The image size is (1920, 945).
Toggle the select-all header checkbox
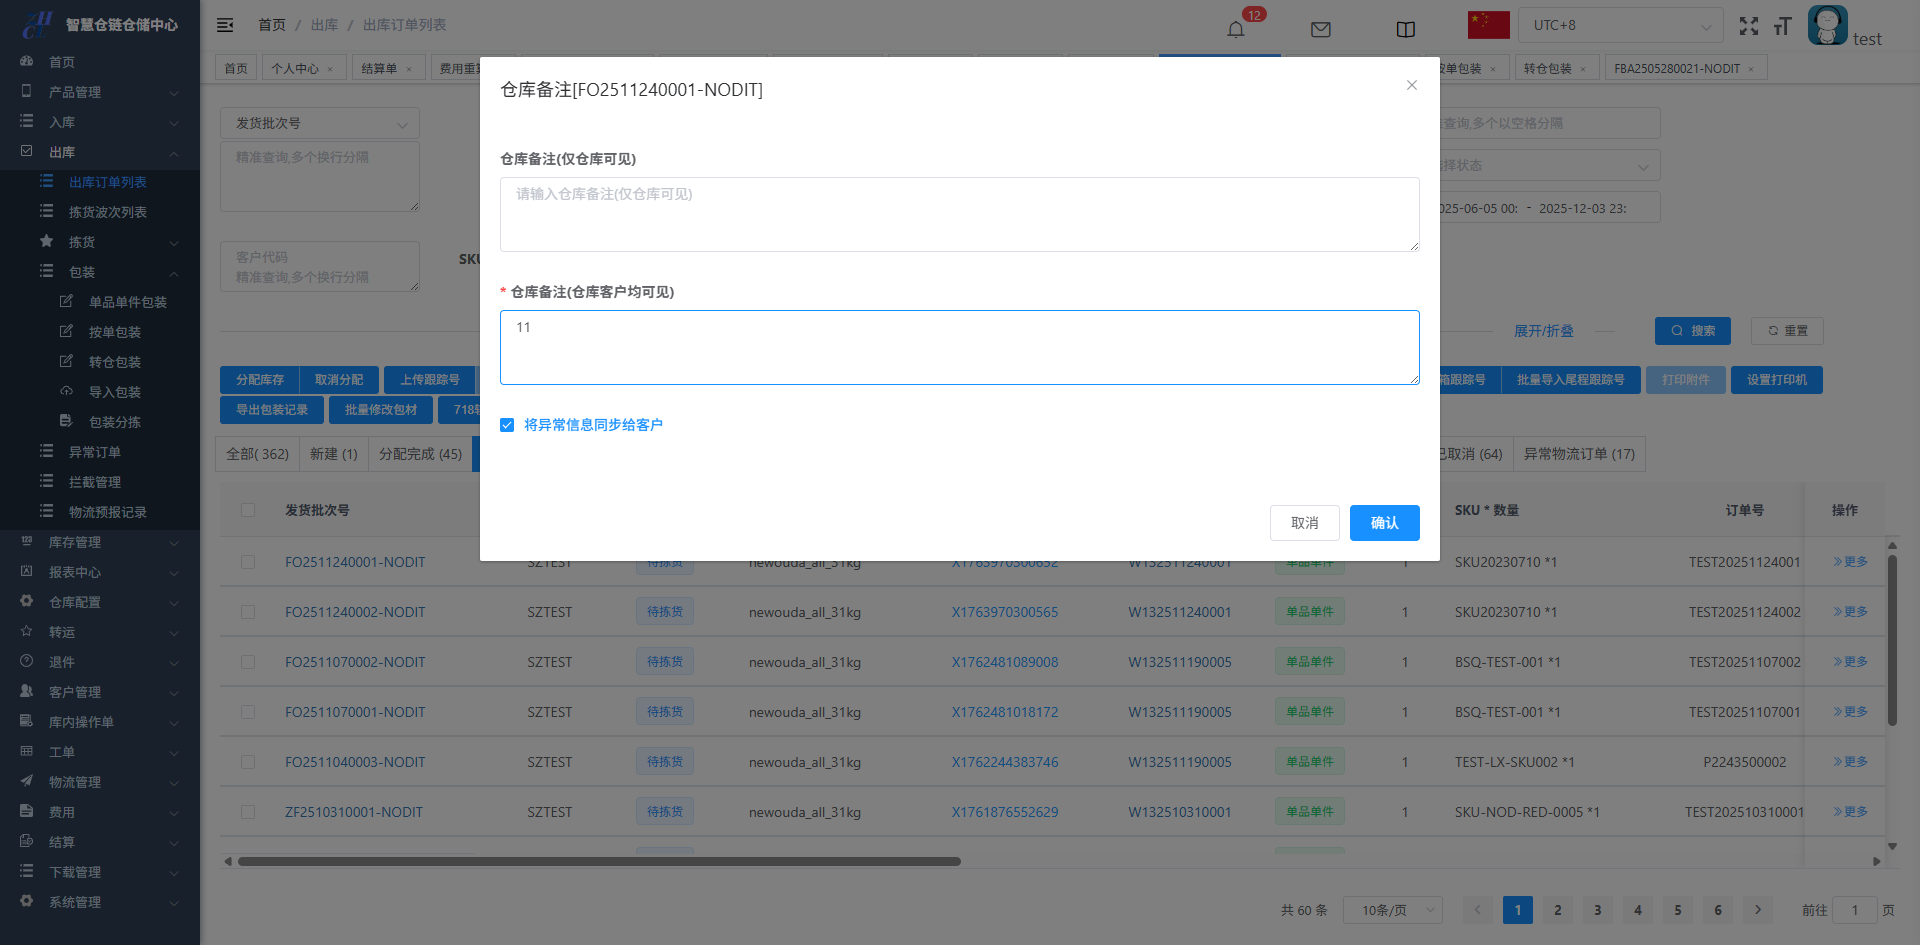coord(248,510)
